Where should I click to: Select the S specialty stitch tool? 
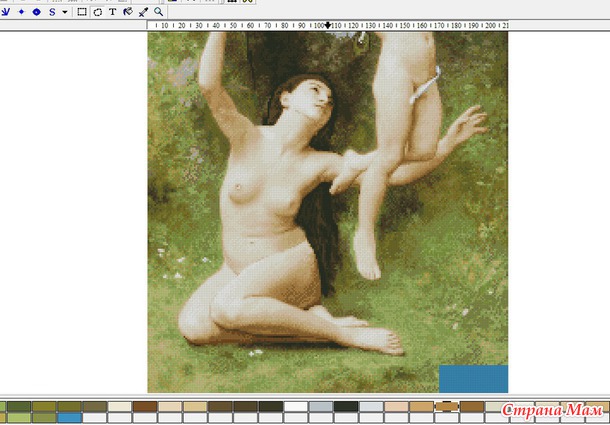(x=52, y=12)
